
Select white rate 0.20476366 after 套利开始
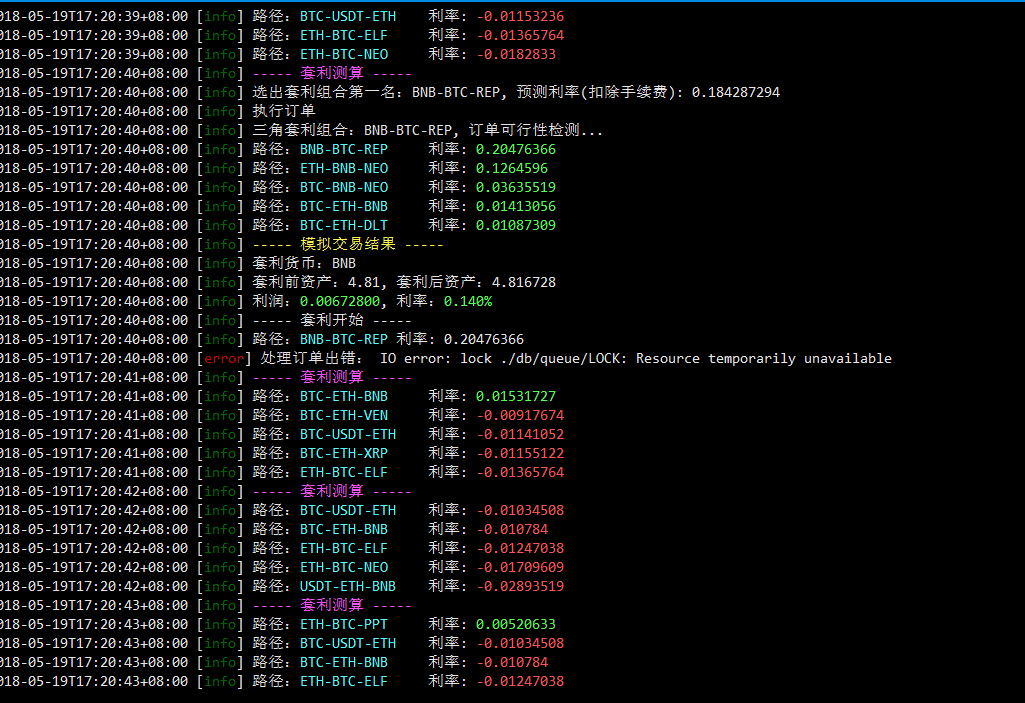tap(484, 339)
